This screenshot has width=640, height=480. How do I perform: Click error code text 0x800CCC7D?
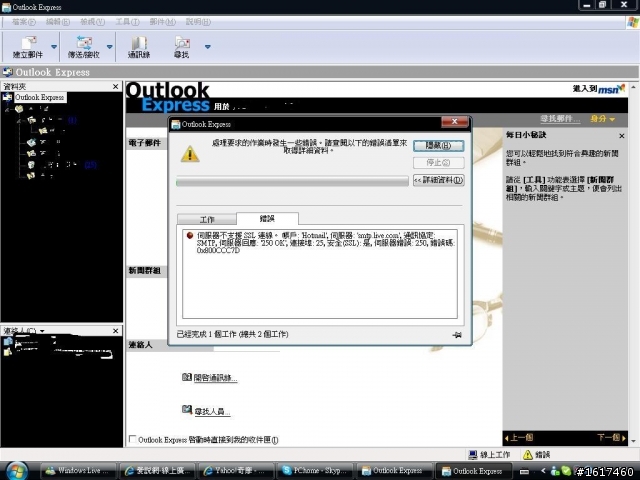[x=218, y=250]
